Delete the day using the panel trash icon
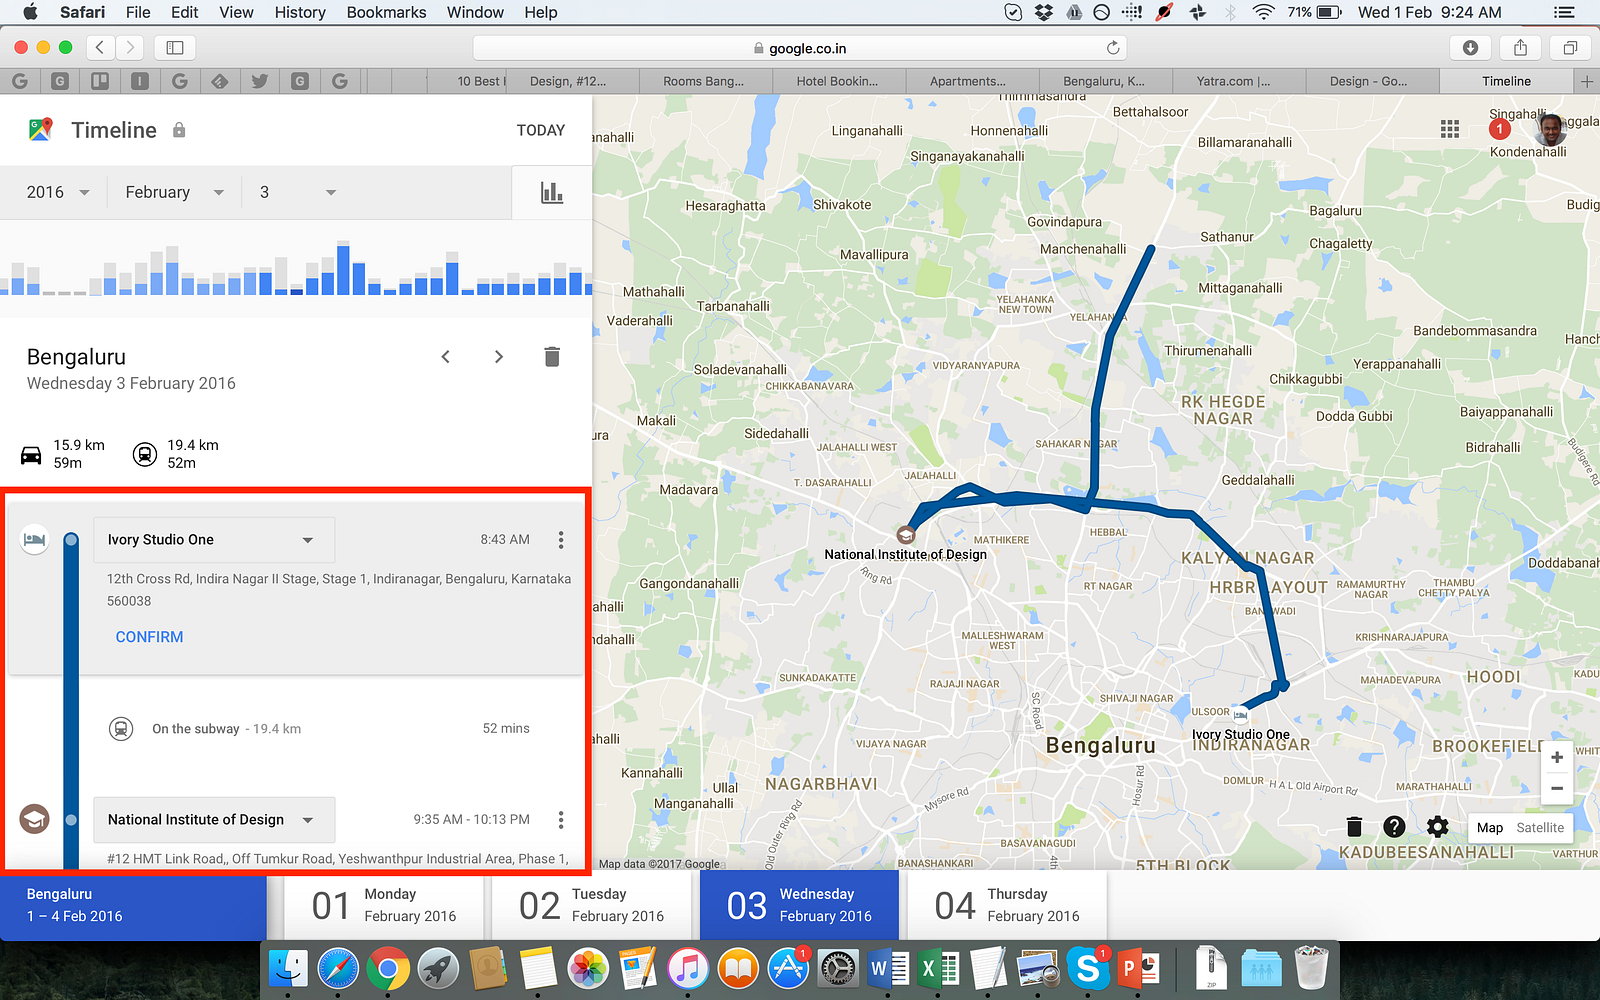This screenshot has width=1600, height=1000. pyautogui.click(x=552, y=357)
